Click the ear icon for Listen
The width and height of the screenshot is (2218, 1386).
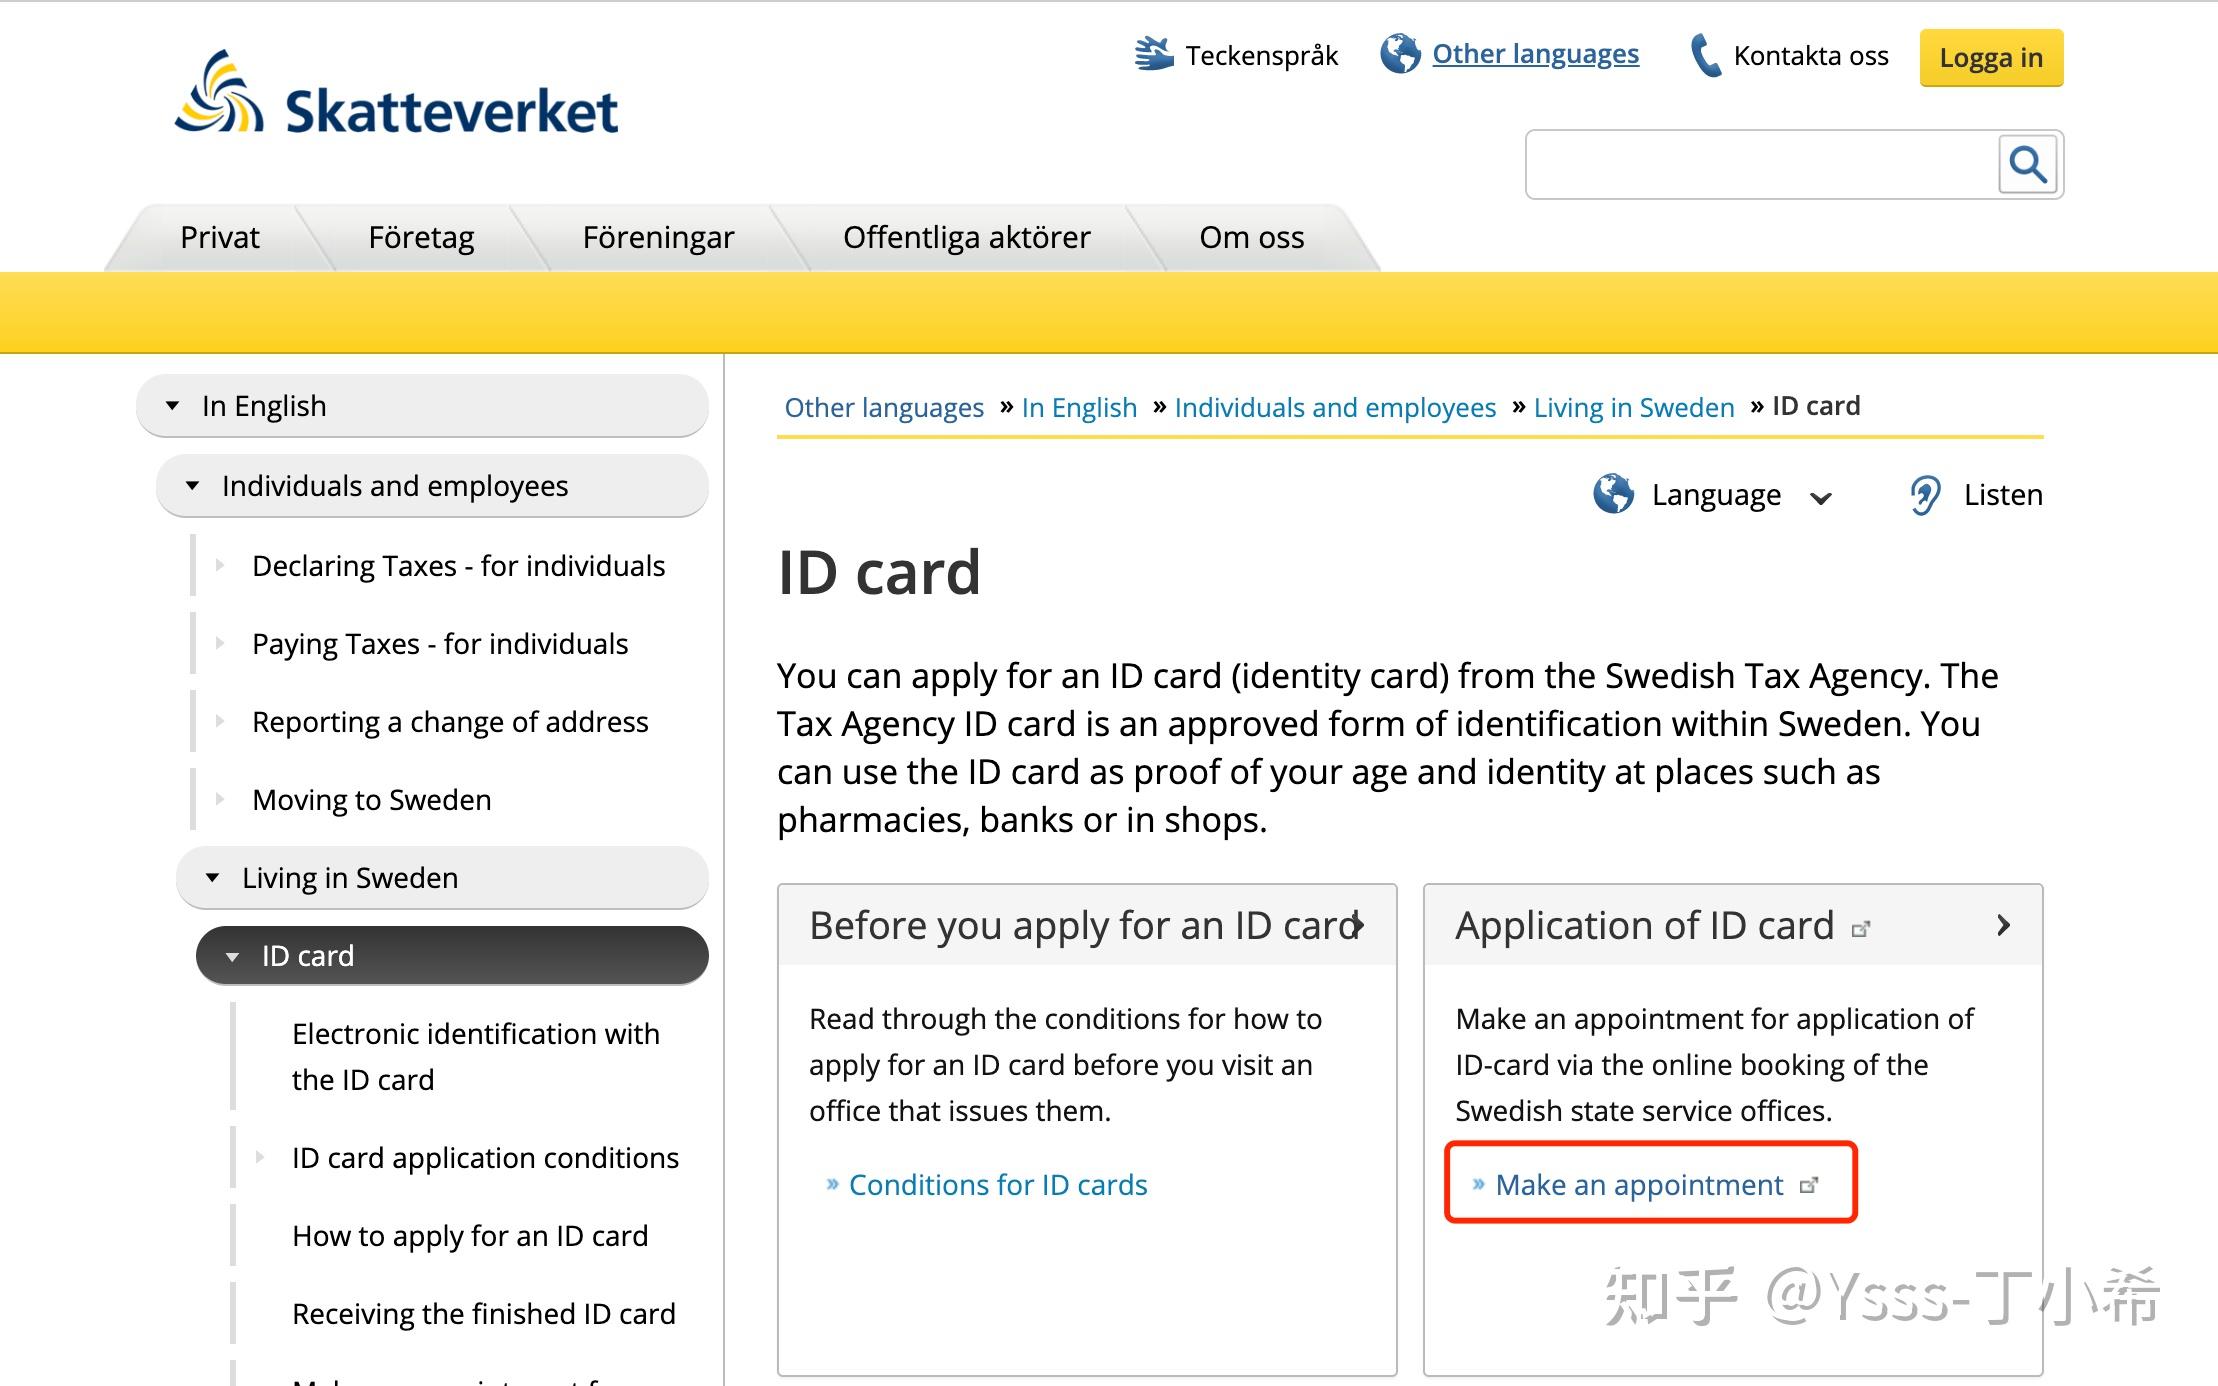[x=1925, y=495]
